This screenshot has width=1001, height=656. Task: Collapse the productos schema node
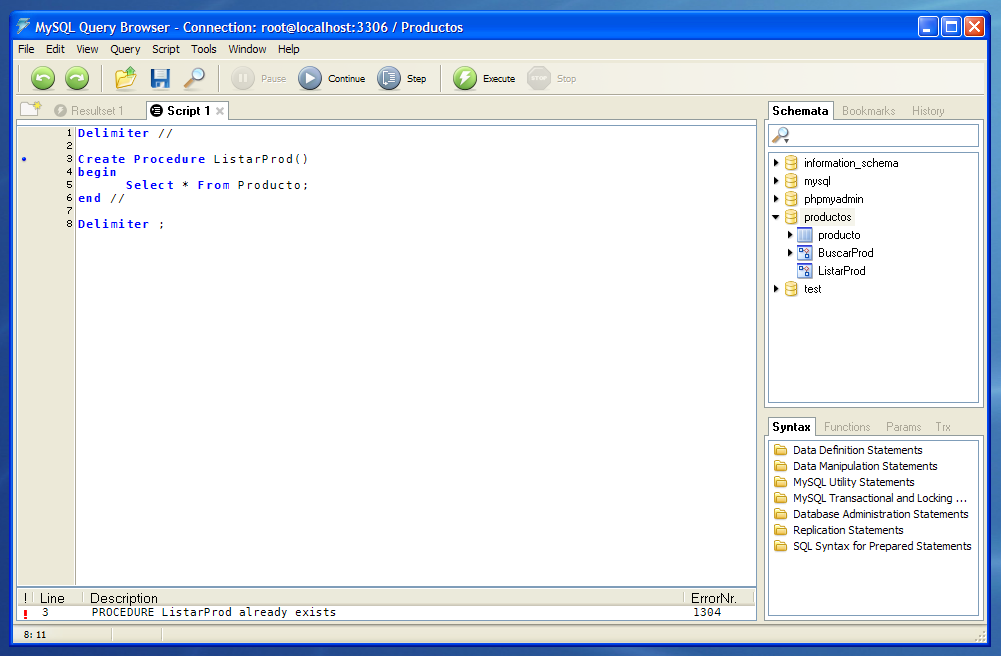[776, 217]
